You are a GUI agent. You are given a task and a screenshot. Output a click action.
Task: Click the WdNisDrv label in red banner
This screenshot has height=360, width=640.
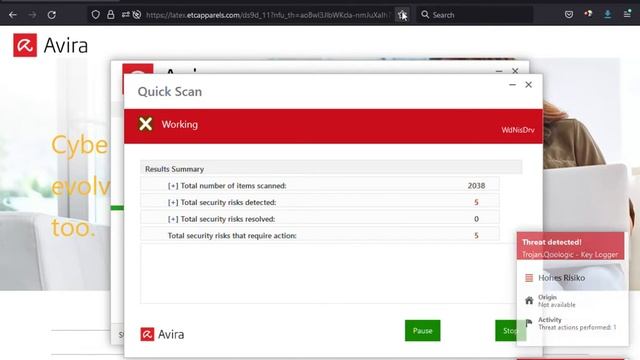coord(518,130)
